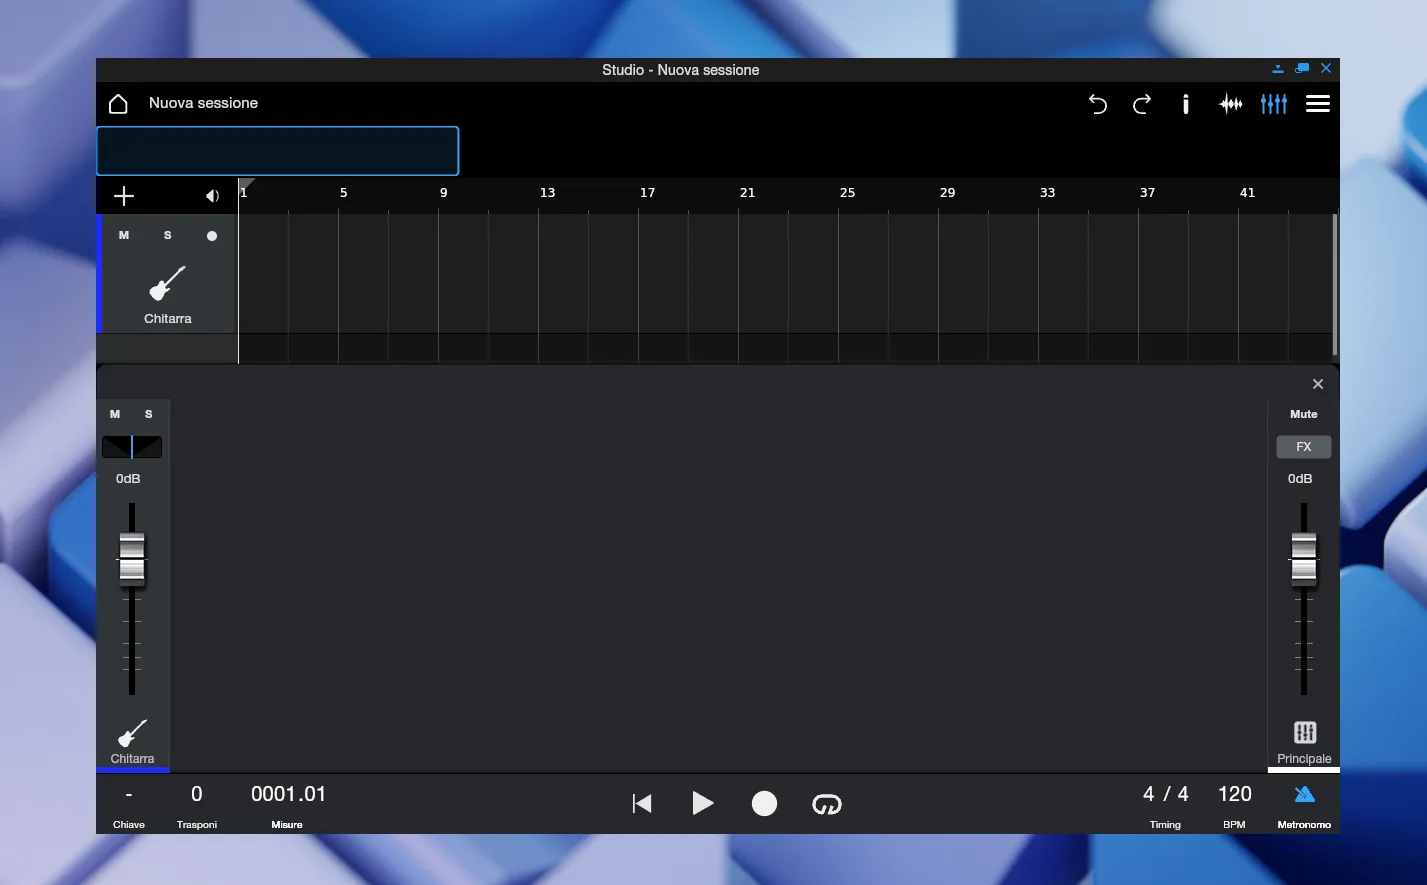Image resolution: width=1427 pixels, height=885 pixels.
Task: Mute the Chitarra track in track header
Action: (x=124, y=236)
